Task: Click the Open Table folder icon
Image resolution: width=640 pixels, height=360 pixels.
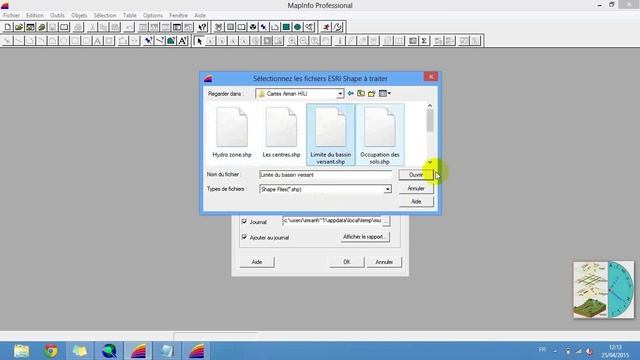Action: pos(19,27)
